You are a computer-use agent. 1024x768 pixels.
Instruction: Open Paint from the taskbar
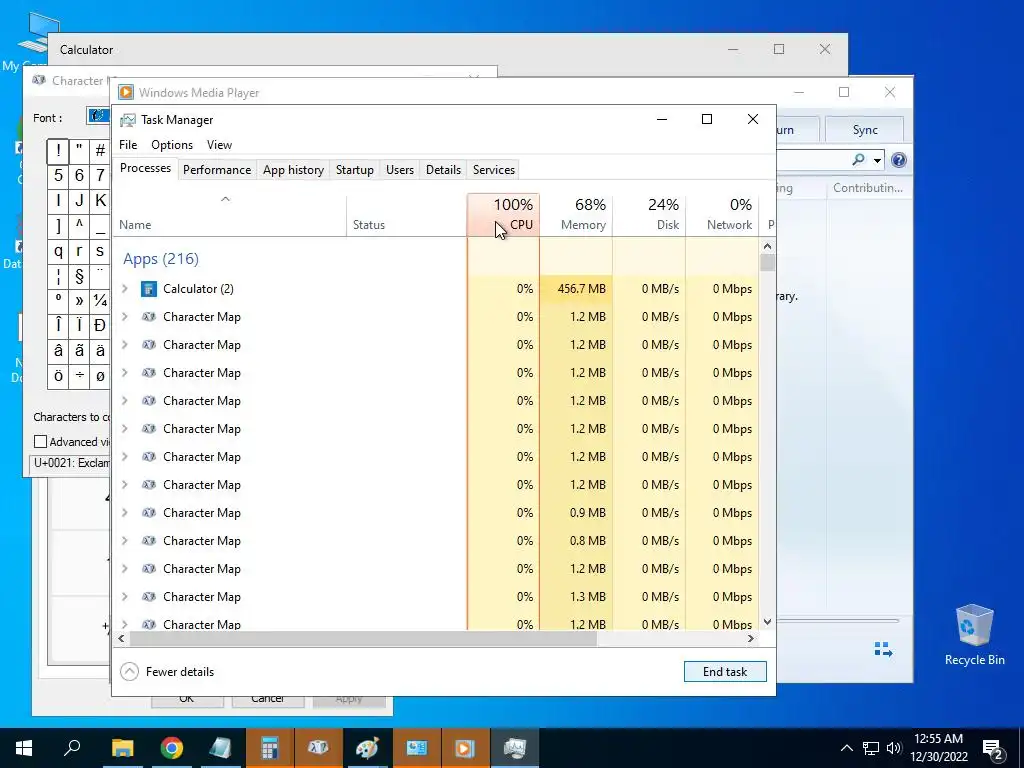tap(367, 748)
